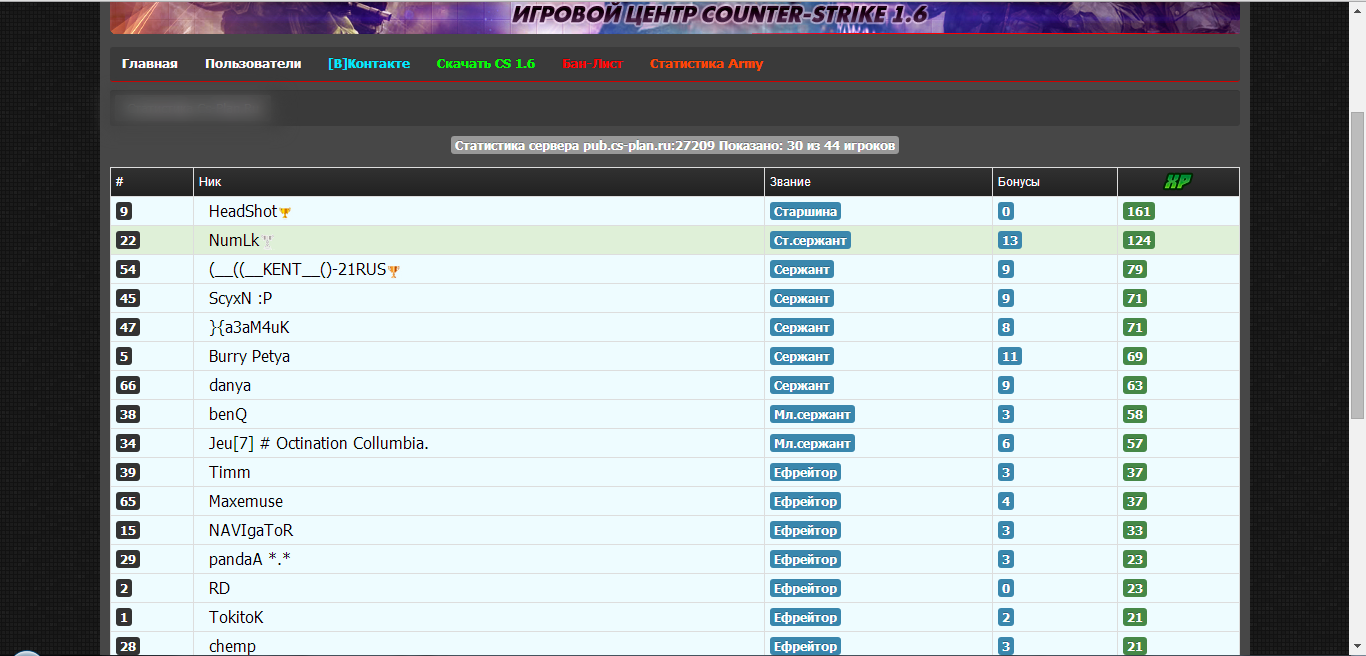Select player name NumLk
The height and width of the screenshot is (656, 1366).
(x=234, y=241)
